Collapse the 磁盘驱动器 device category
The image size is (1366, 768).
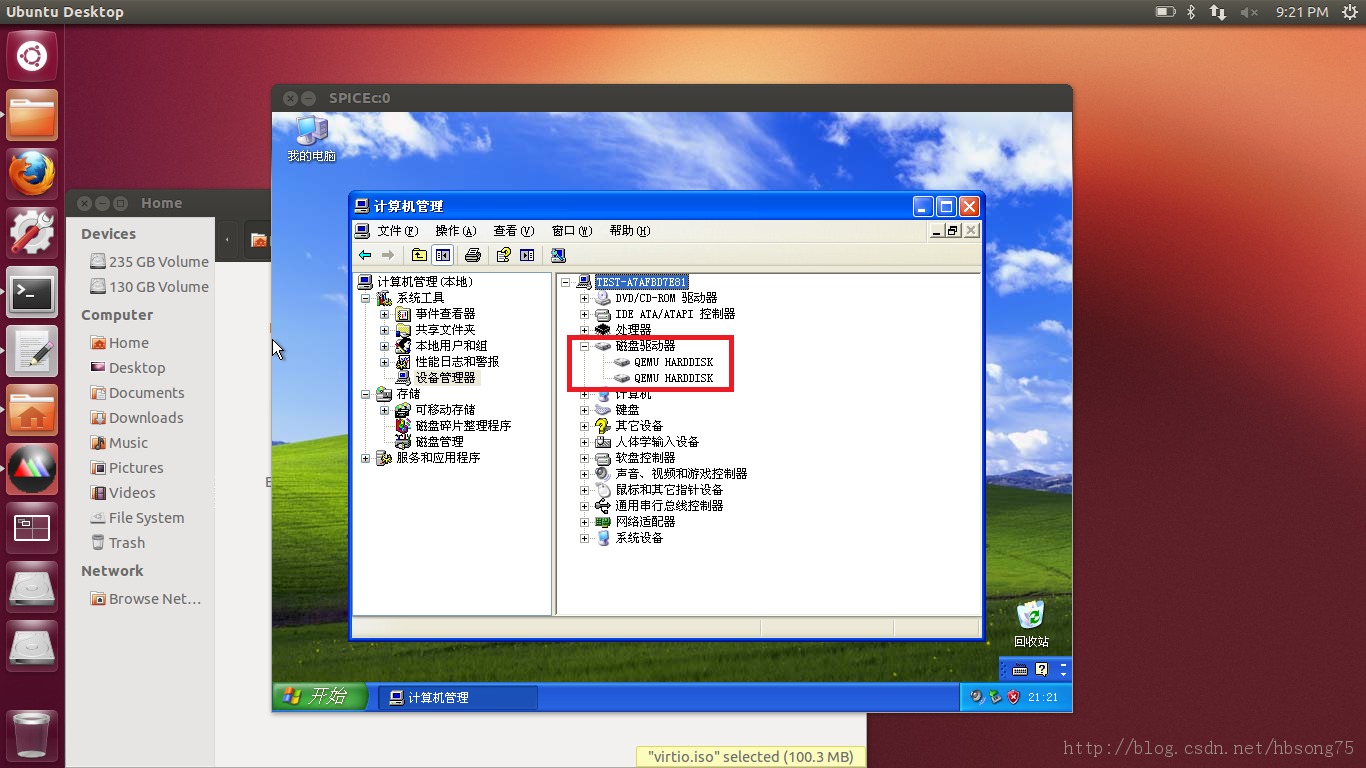click(585, 346)
